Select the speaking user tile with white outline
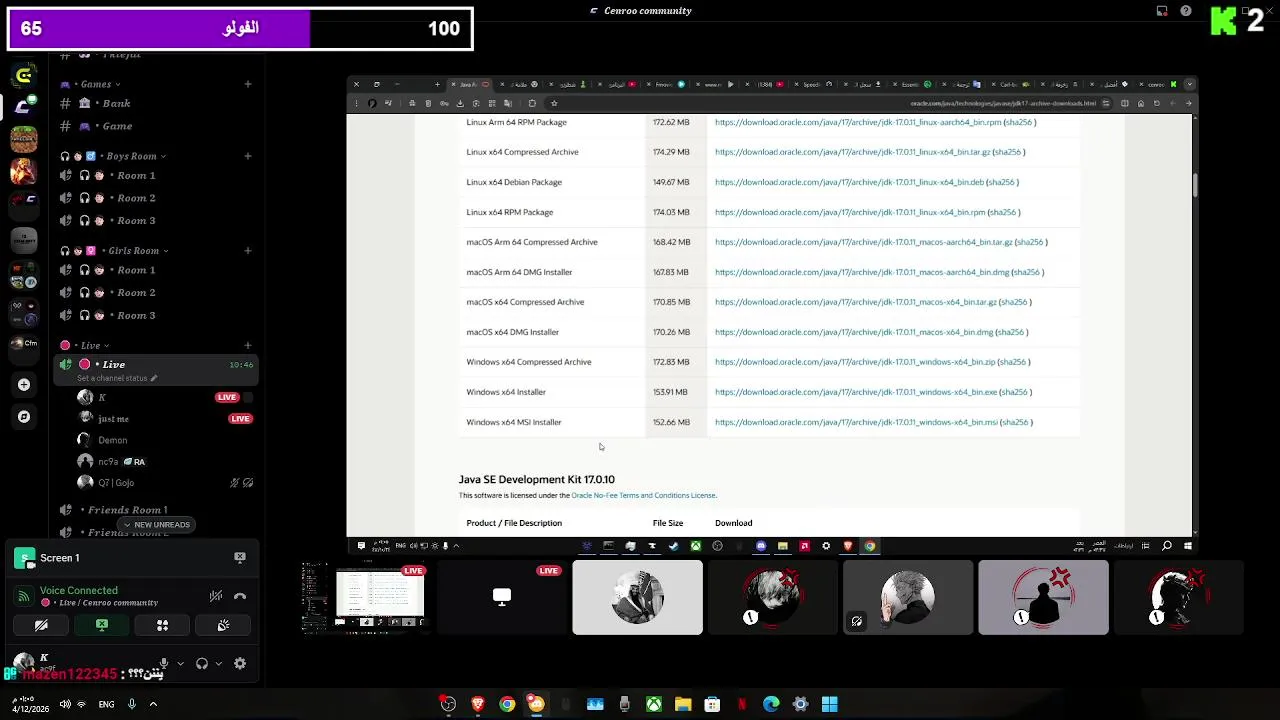Image resolution: width=1280 pixels, height=720 pixels. (637, 598)
